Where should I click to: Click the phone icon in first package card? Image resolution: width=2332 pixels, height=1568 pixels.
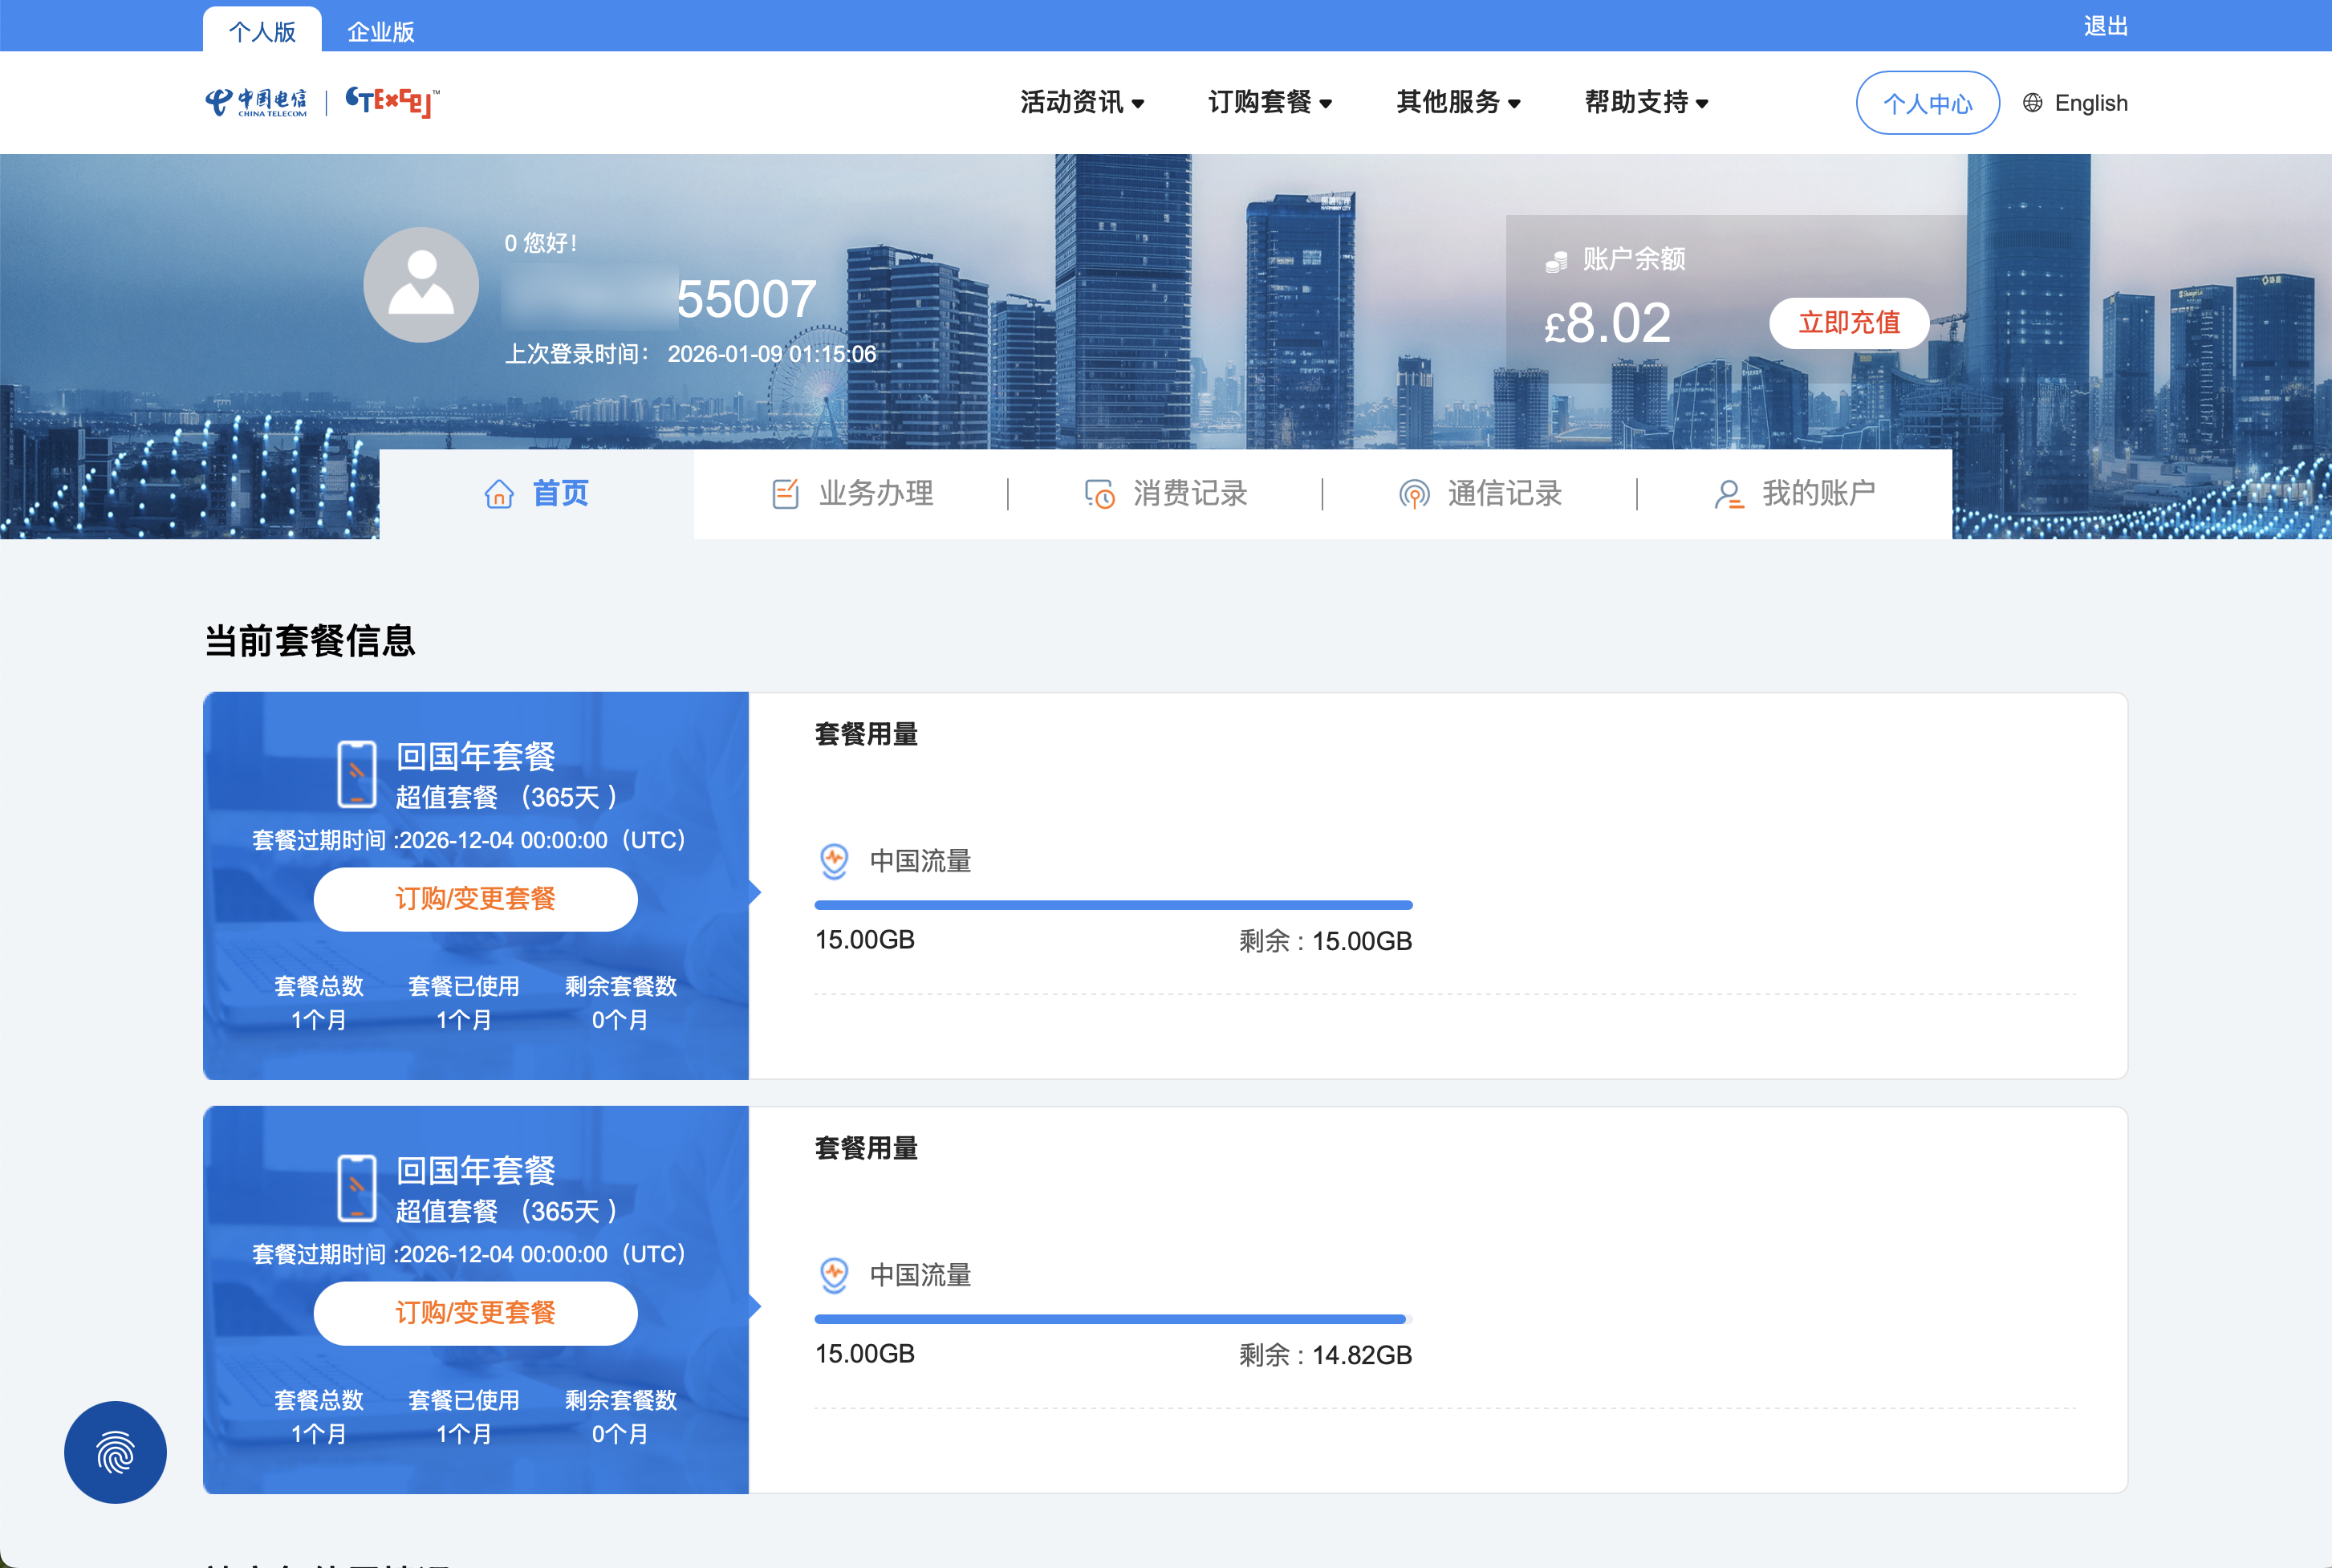[x=357, y=773]
